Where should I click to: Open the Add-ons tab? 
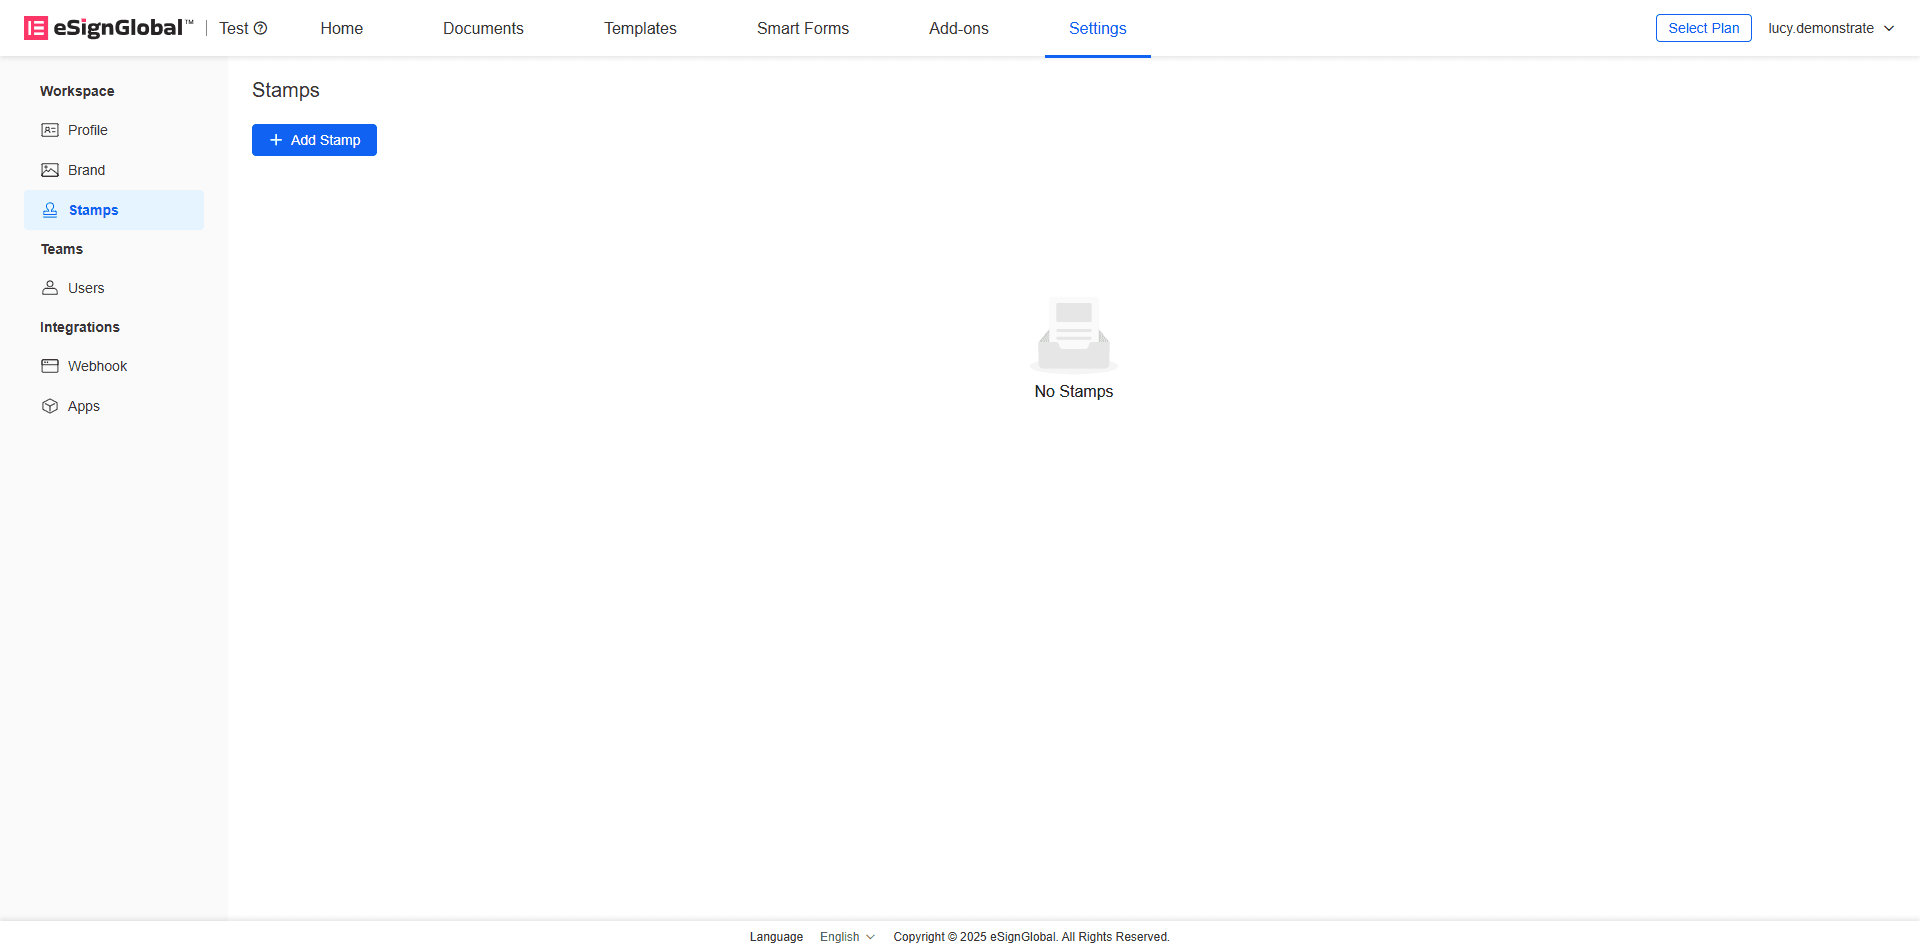click(x=958, y=28)
